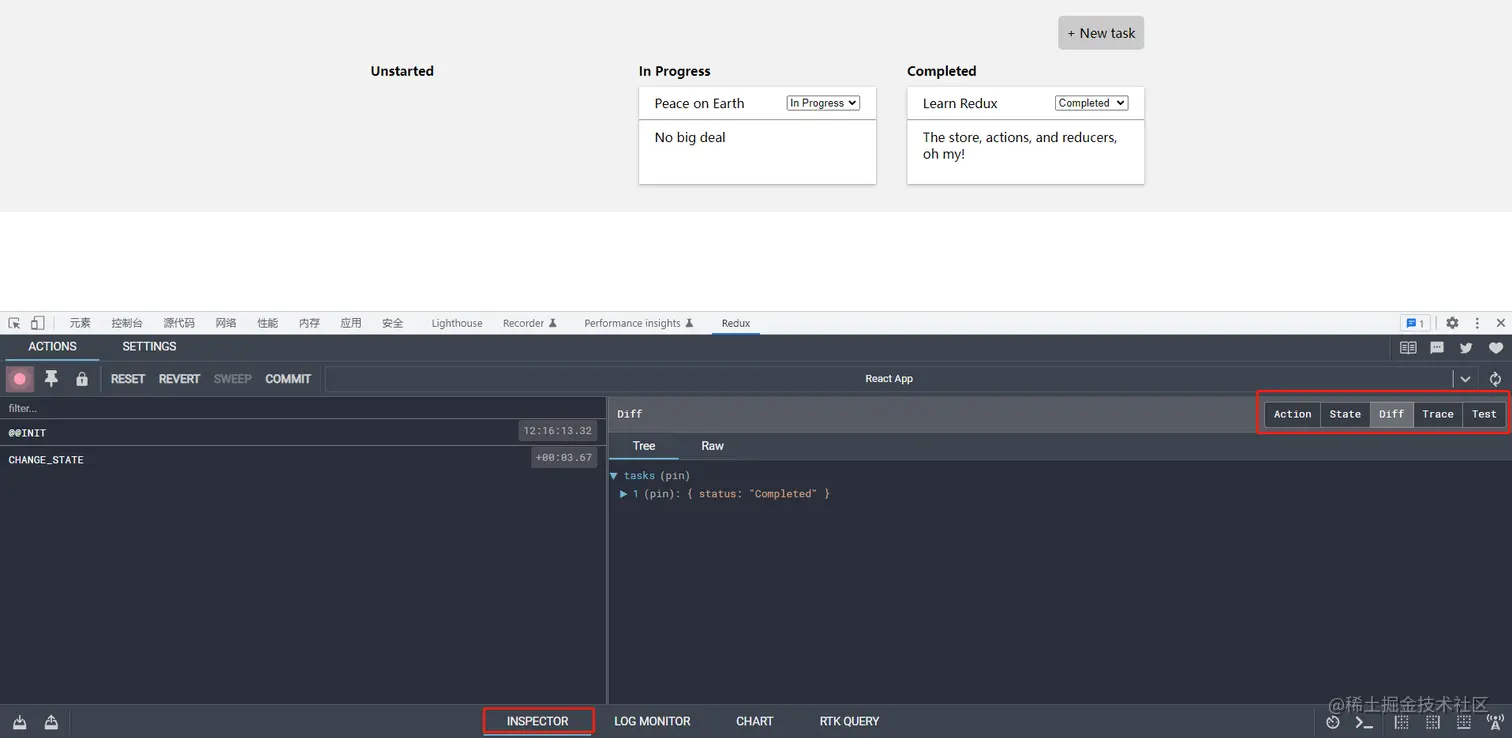Toggle the lock changes icon

pos(82,379)
